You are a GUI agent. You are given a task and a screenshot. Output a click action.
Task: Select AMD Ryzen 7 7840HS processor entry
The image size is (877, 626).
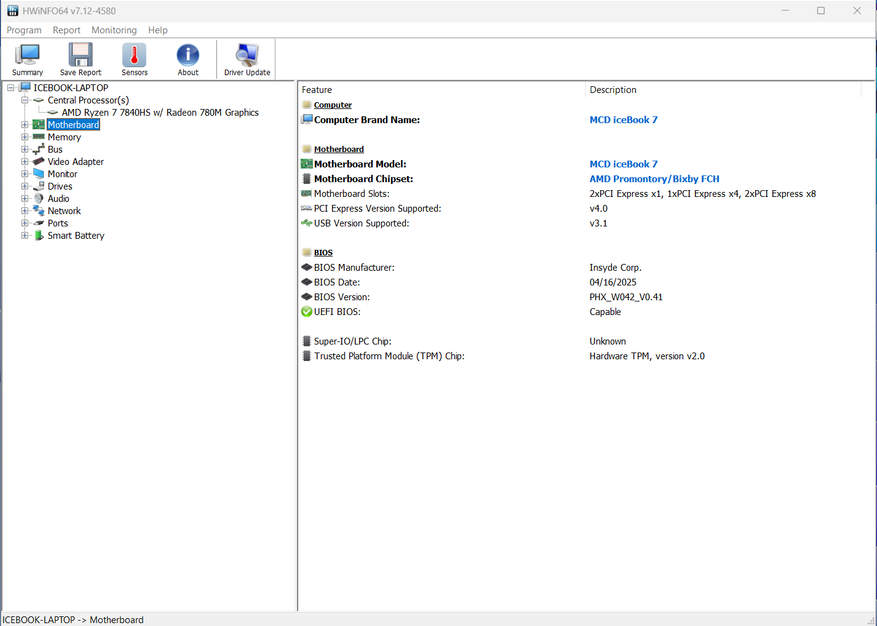(160, 113)
